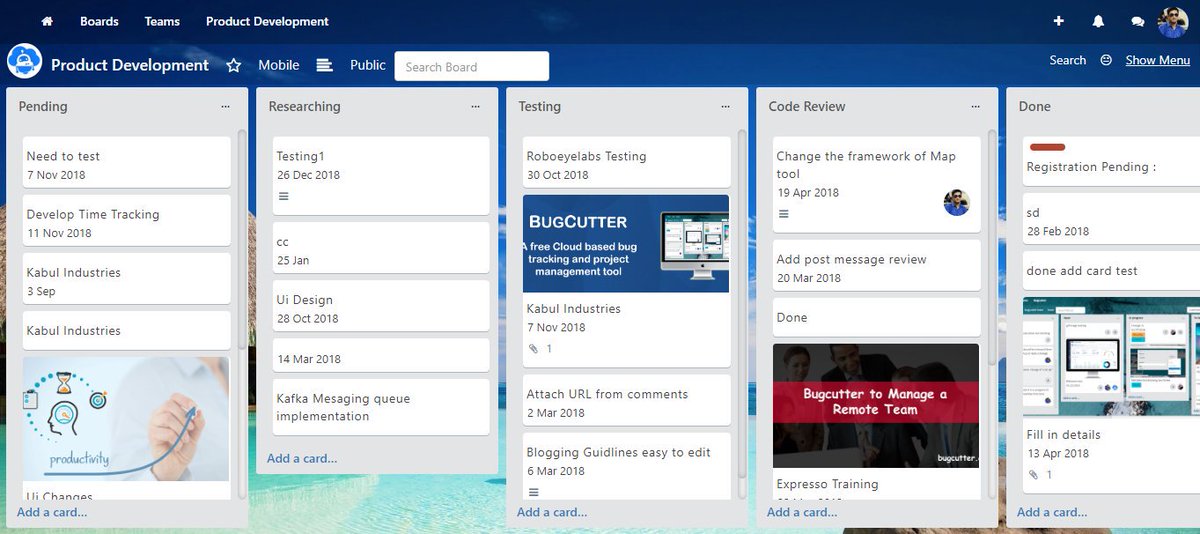Open the screenshot thumbnail in Done list
Image resolution: width=1200 pixels, height=534 pixels.
[x=1111, y=357]
